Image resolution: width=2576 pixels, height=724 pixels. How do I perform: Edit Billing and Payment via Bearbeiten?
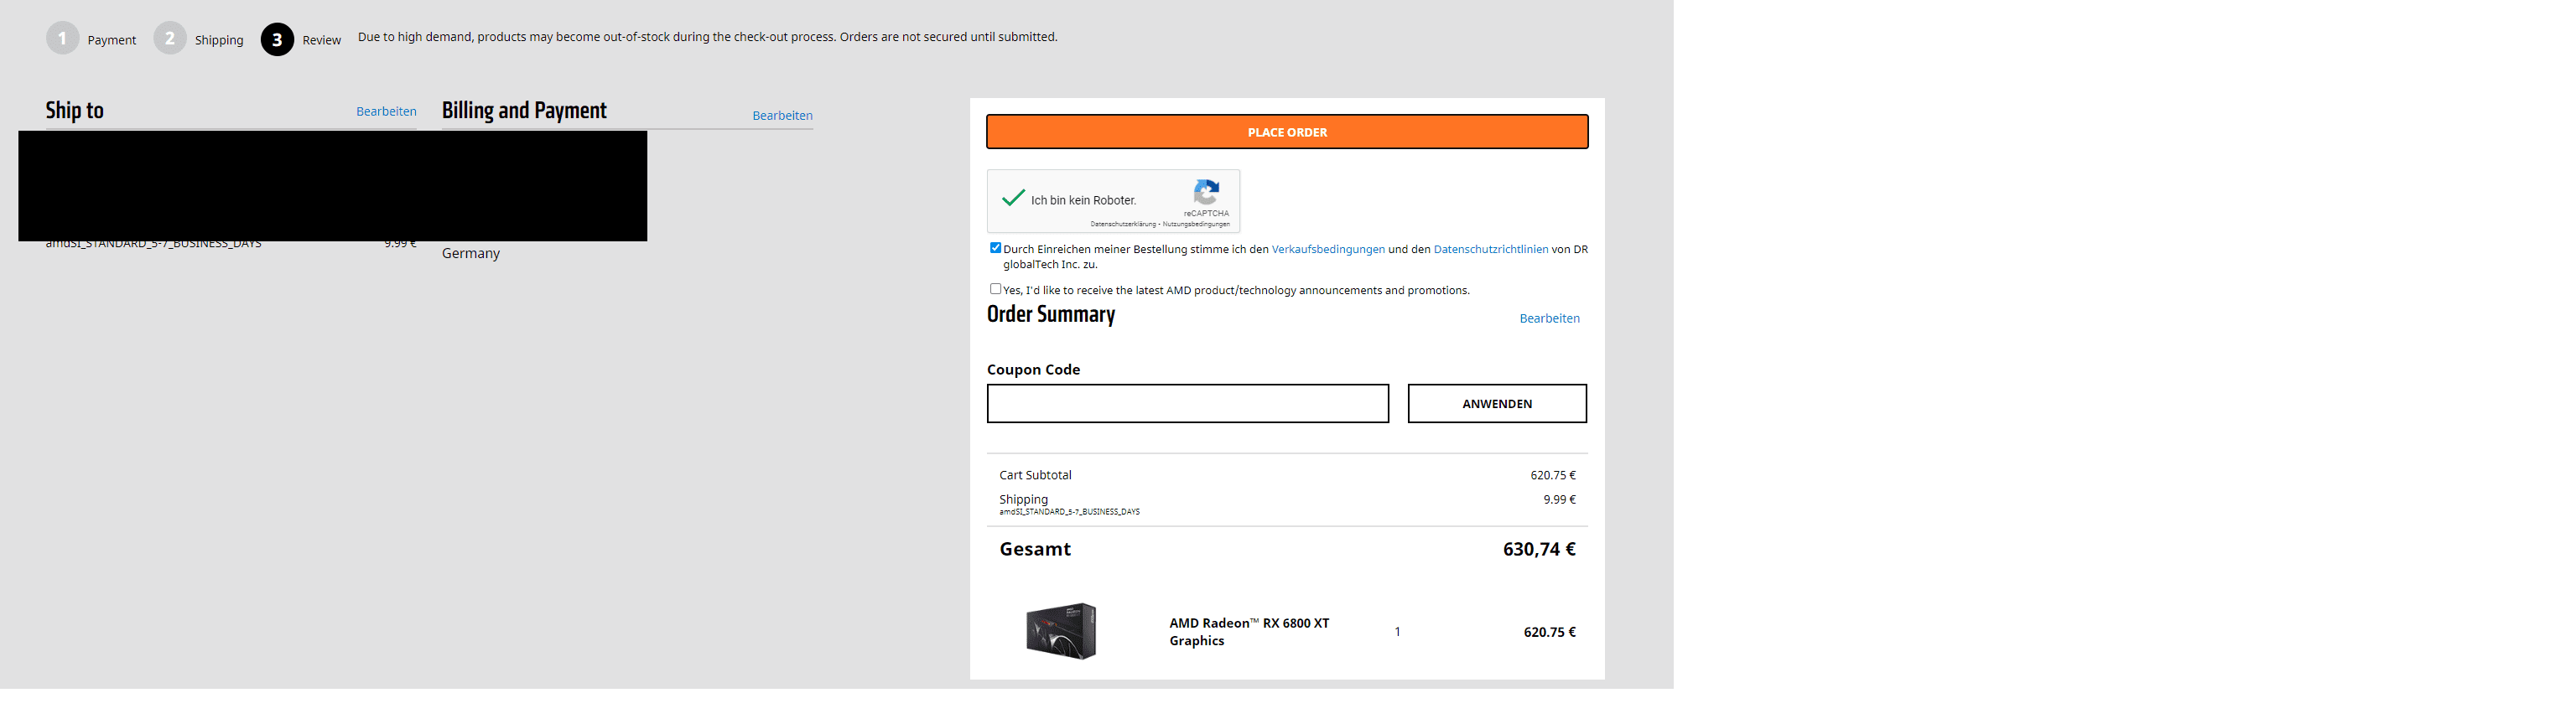pyautogui.click(x=782, y=115)
